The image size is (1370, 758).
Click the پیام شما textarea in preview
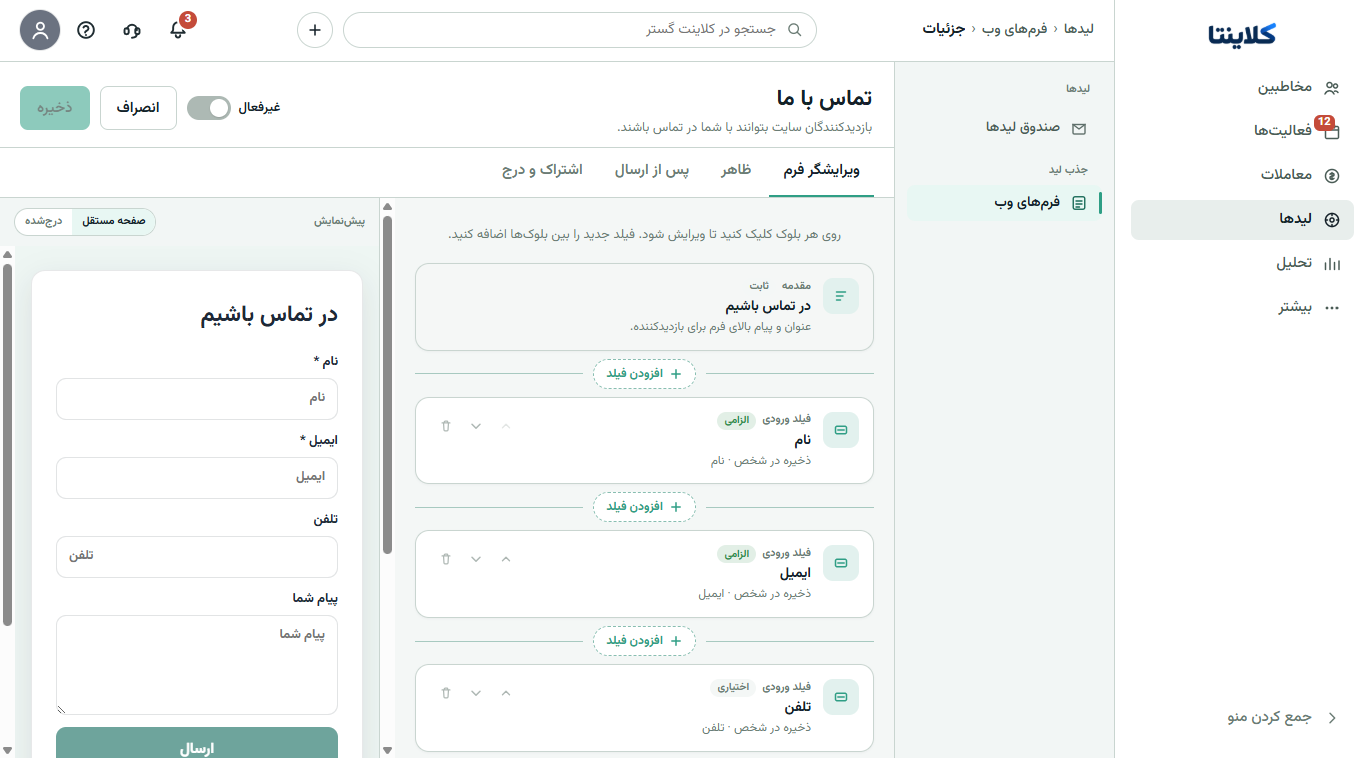tap(197, 665)
